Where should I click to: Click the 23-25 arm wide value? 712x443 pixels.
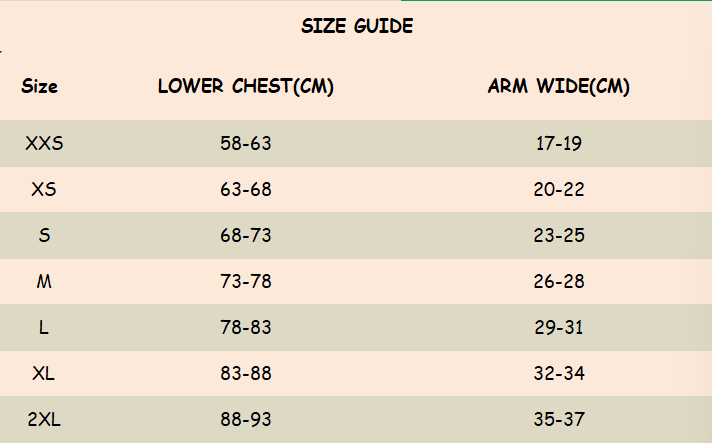point(559,235)
